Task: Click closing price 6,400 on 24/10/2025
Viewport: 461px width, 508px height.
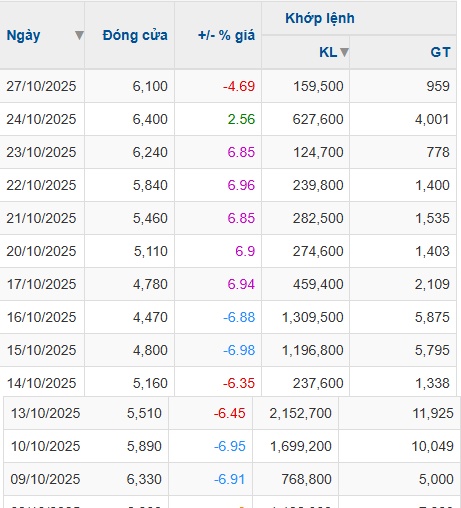Action: click(150, 119)
